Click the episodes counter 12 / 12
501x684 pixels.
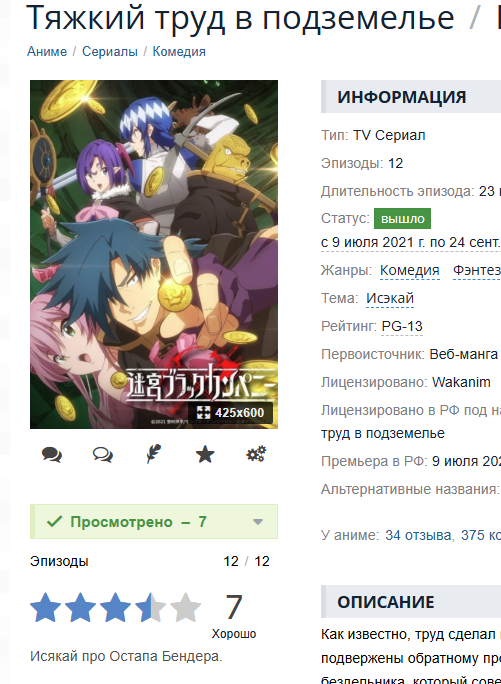coord(246,561)
